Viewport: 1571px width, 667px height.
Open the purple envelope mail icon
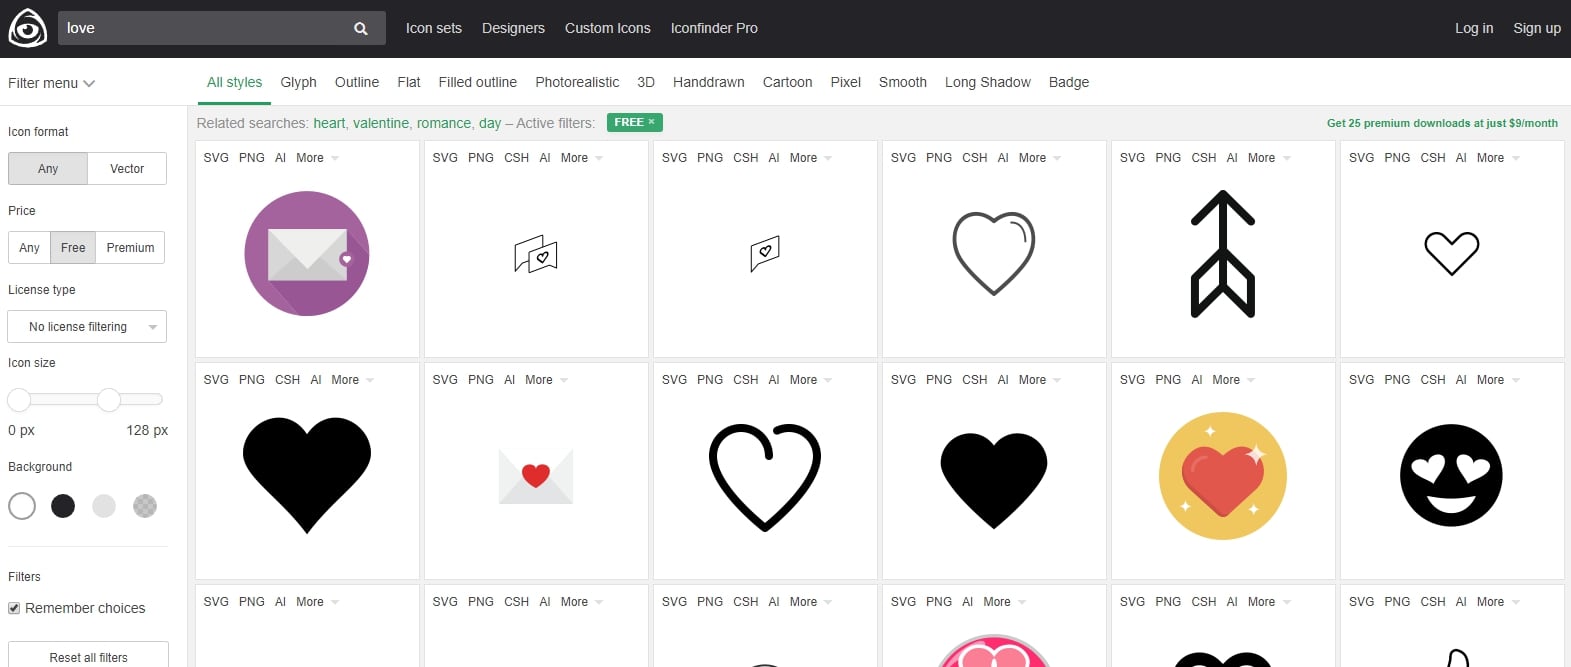coord(307,254)
